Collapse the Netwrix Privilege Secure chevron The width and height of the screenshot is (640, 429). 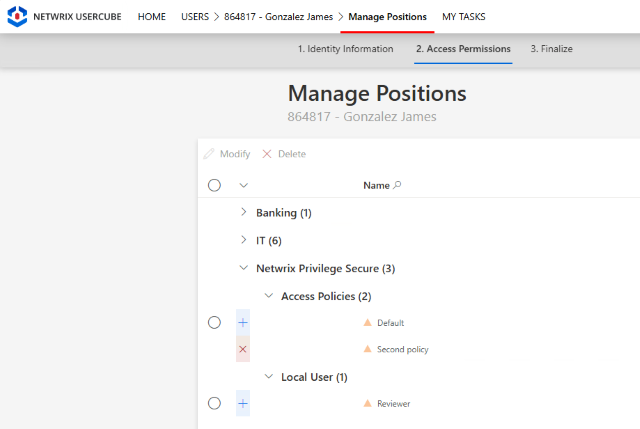tap(244, 268)
